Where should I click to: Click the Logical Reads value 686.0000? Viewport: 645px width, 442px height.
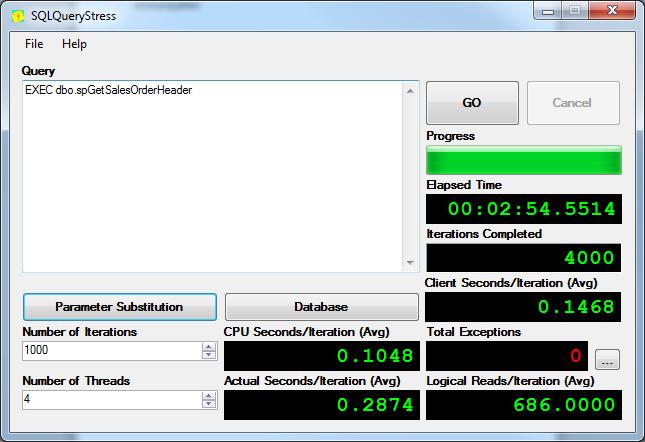(x=564, y=405)
